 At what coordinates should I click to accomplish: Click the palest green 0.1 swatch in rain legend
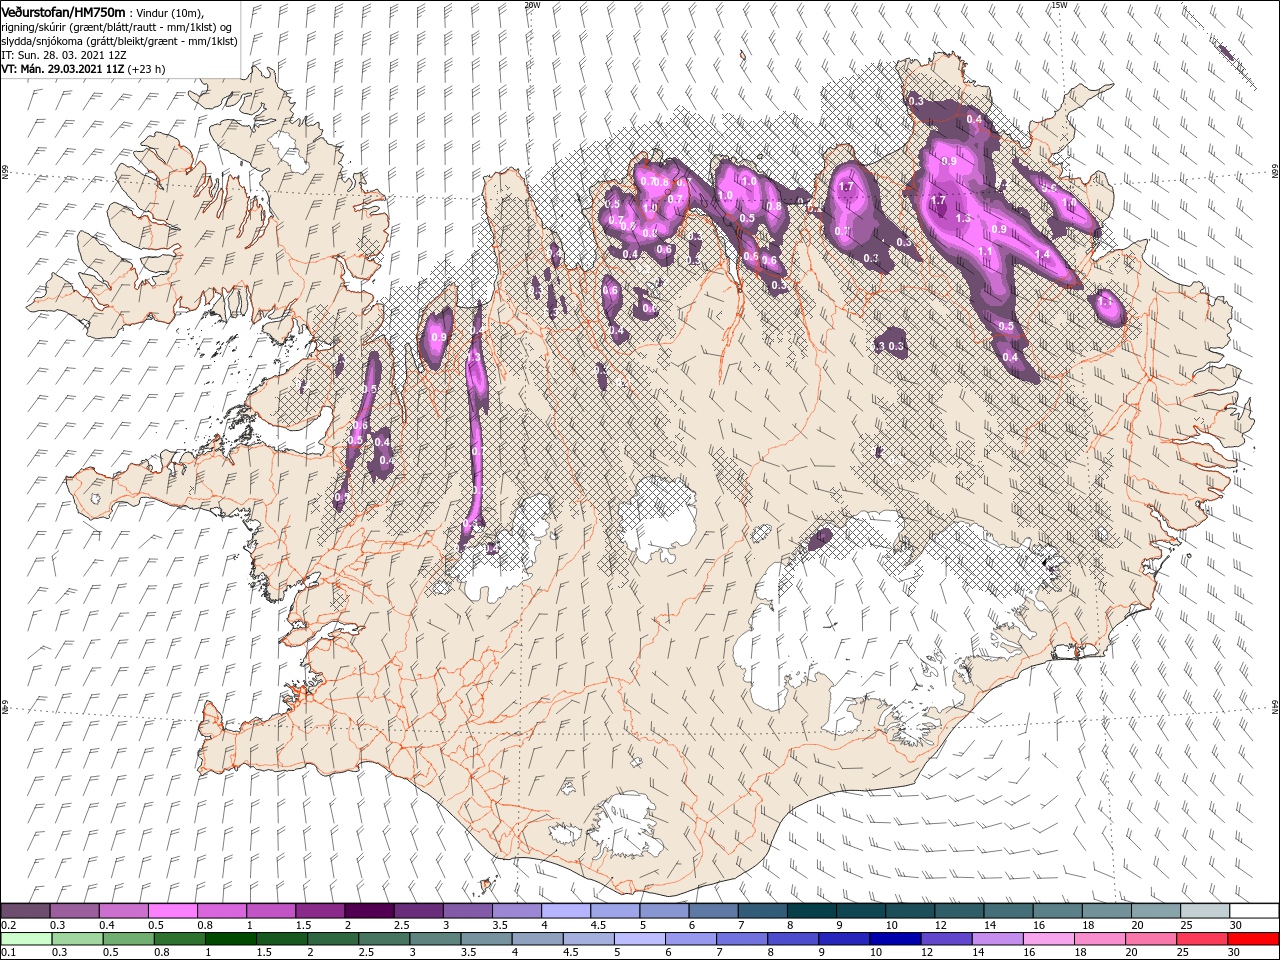(x=27, y=937)
